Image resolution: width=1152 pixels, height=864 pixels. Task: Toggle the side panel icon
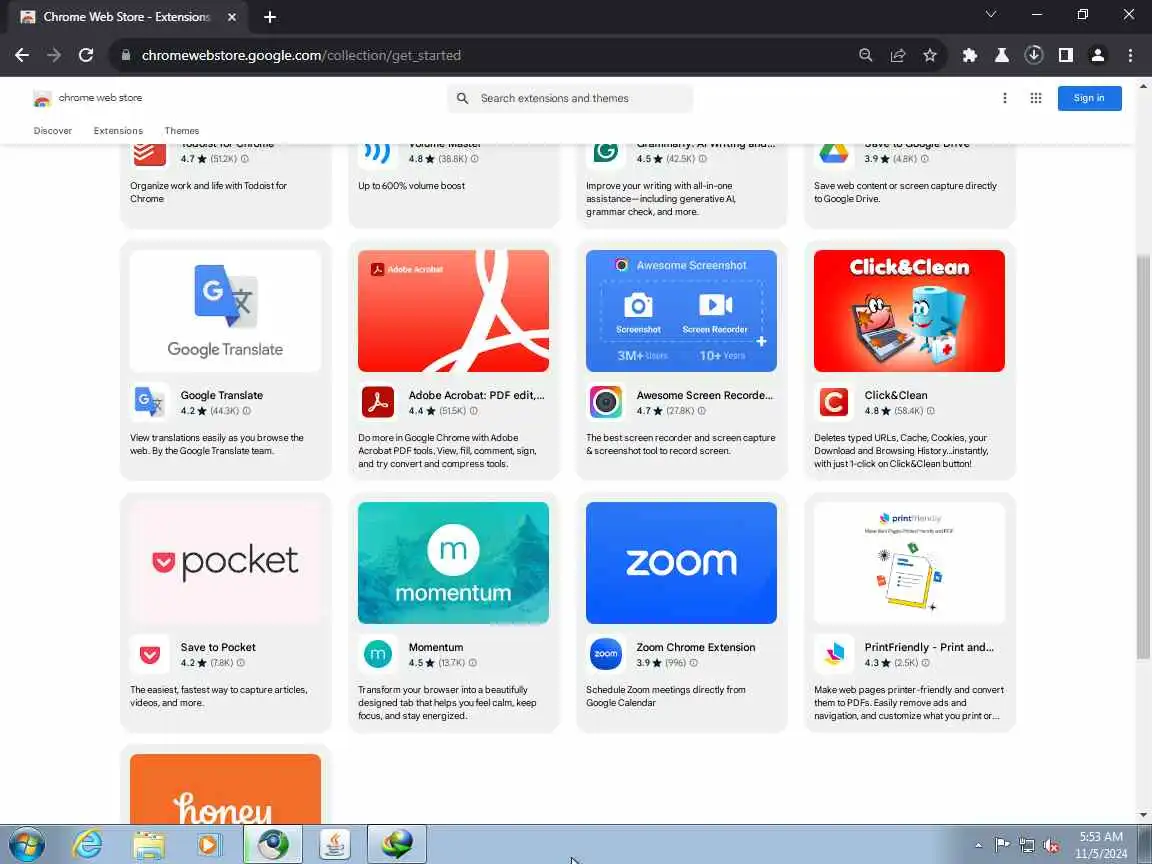[1066, 55]
